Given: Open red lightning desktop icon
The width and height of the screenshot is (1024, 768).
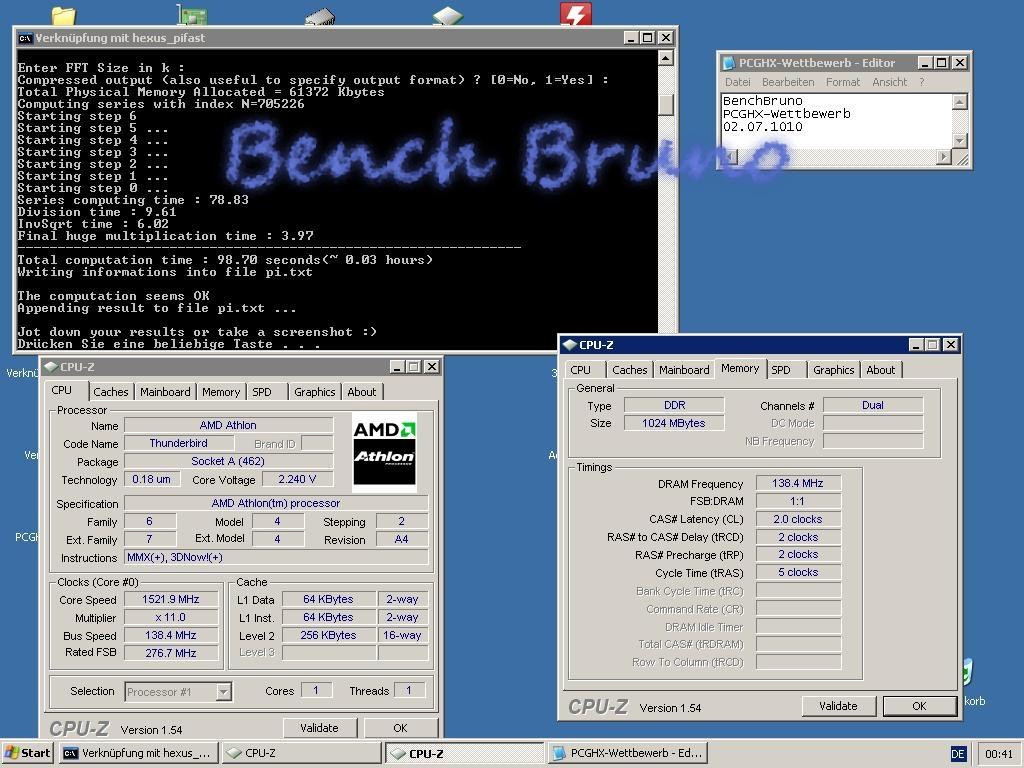Looking at the screenshot, I should tap(575, 14).
